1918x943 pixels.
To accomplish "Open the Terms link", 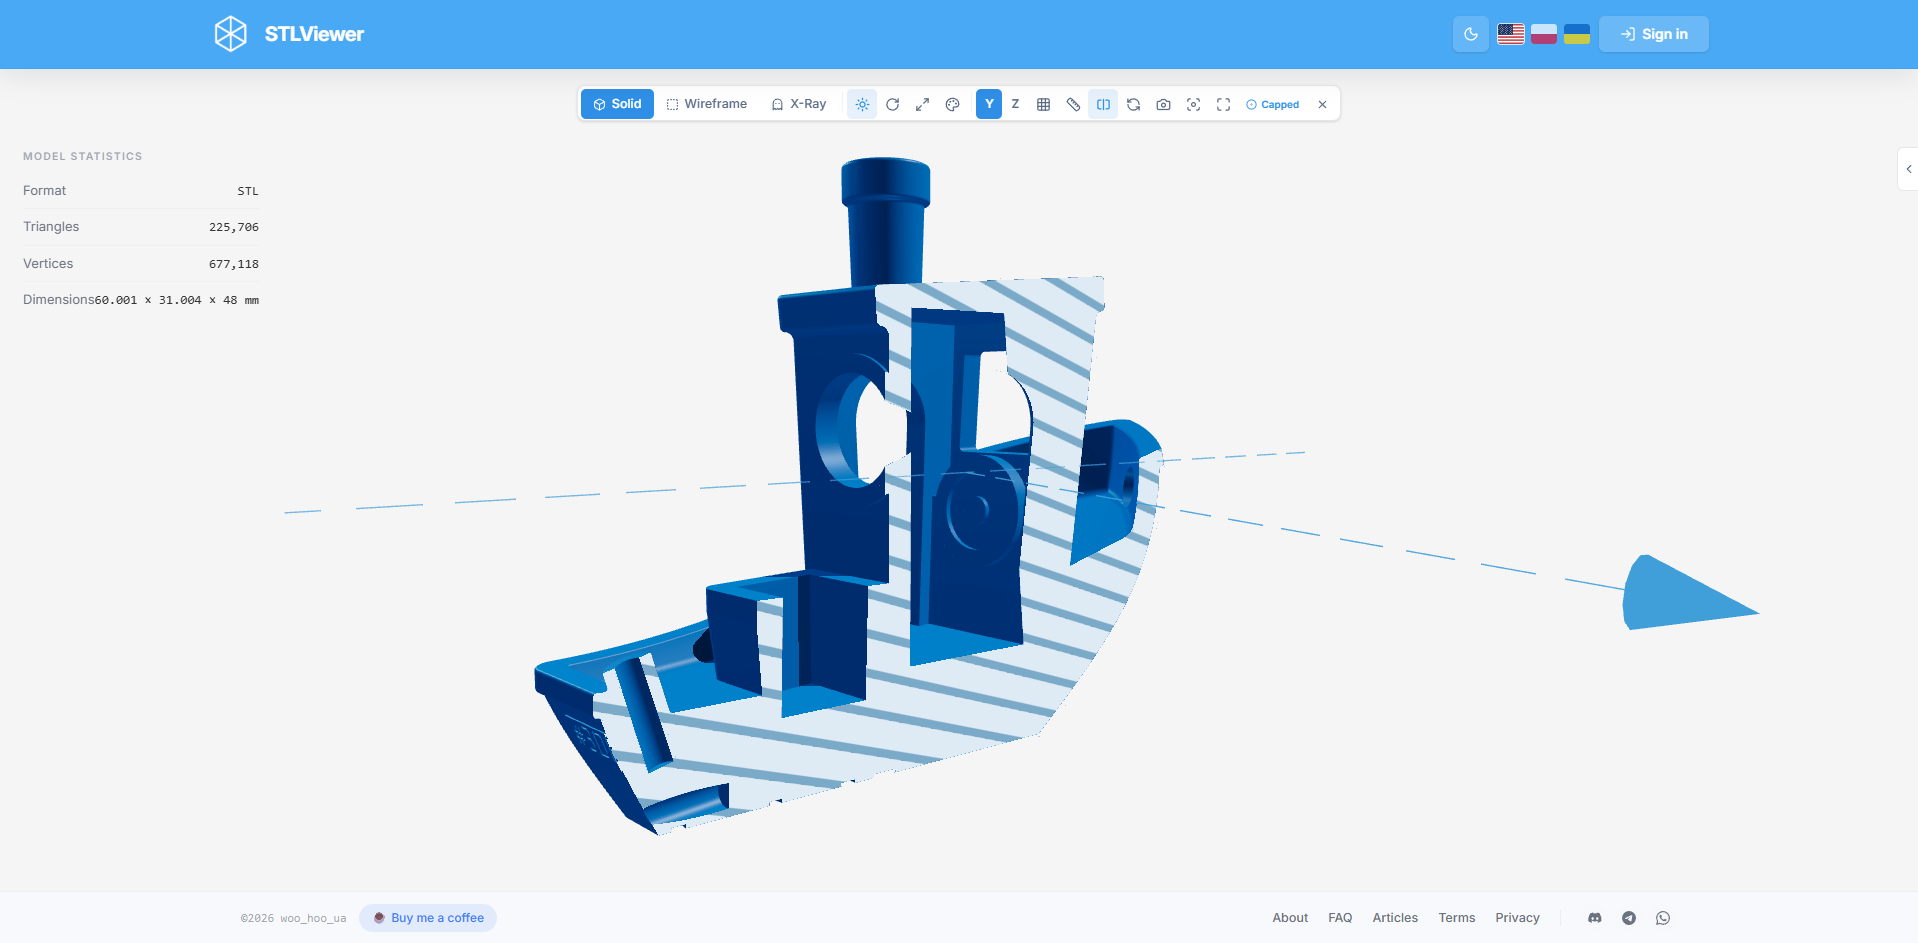I will click(1457, 918).
